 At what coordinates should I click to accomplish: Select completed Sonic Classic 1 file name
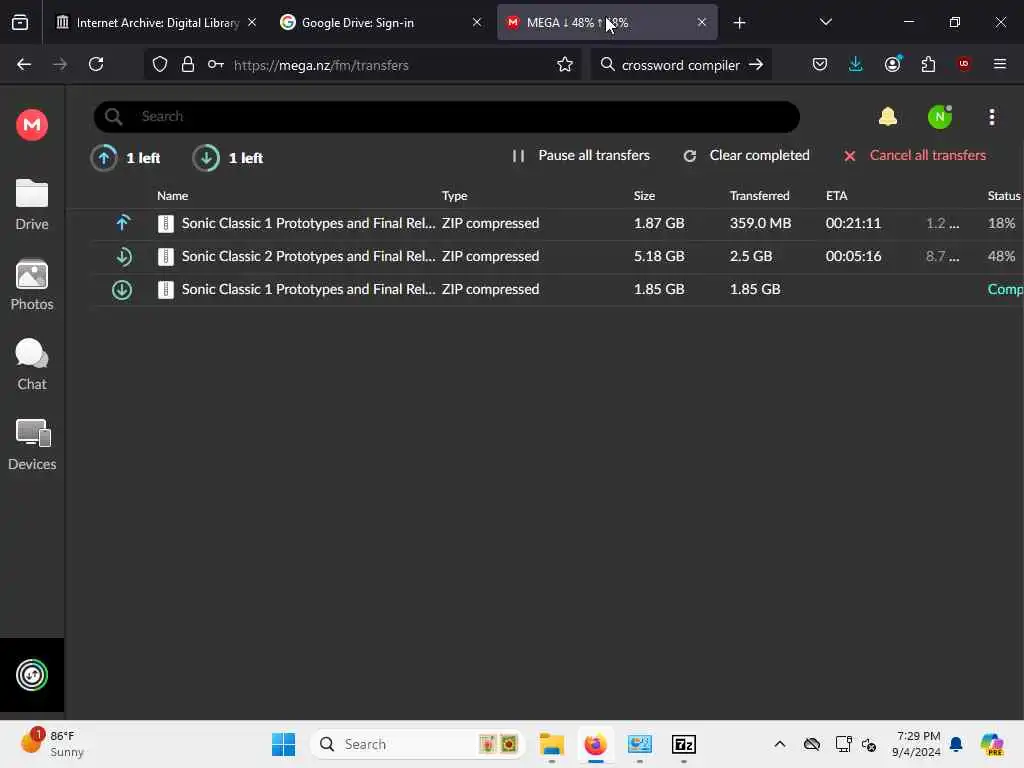tap(308, 289)
